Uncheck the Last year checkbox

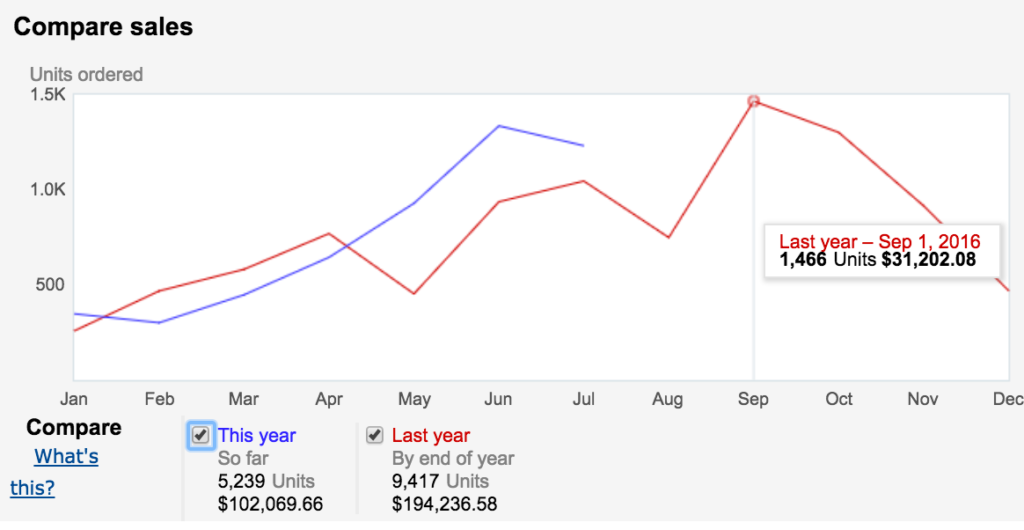tap(375, 435)
